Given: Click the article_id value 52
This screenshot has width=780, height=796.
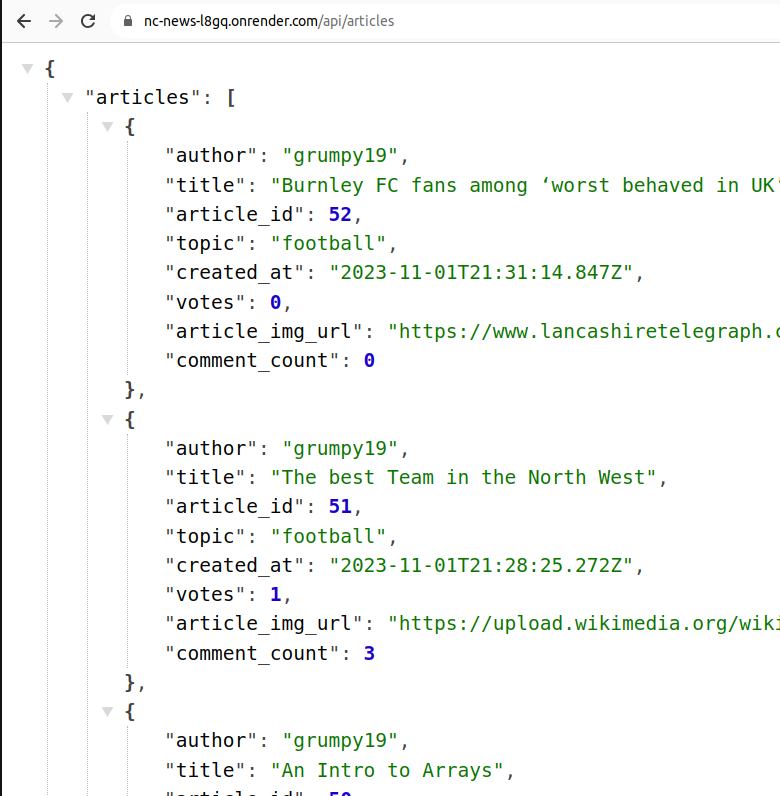Looking at the screenshot, I should pyautogui.click(x=340, y=214).
